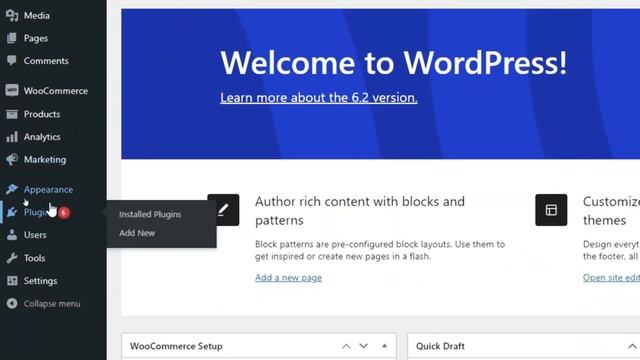Select Installed Plugins from flyout submenu
The height and width of the screenshot is (360, 640).
tap(150, 214)
